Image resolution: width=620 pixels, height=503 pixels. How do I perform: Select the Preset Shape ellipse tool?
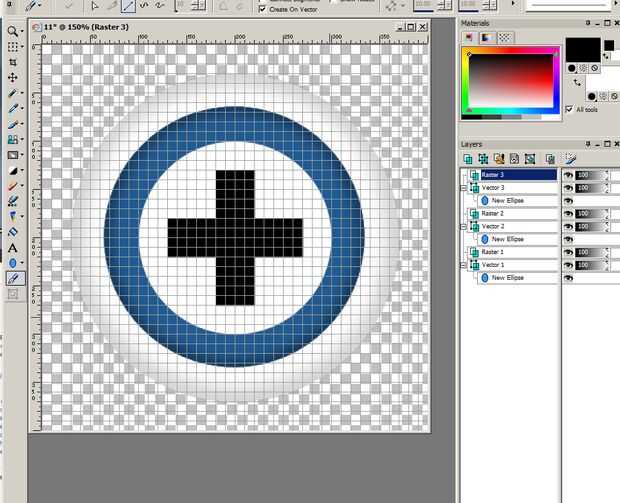tap(12, 263)
